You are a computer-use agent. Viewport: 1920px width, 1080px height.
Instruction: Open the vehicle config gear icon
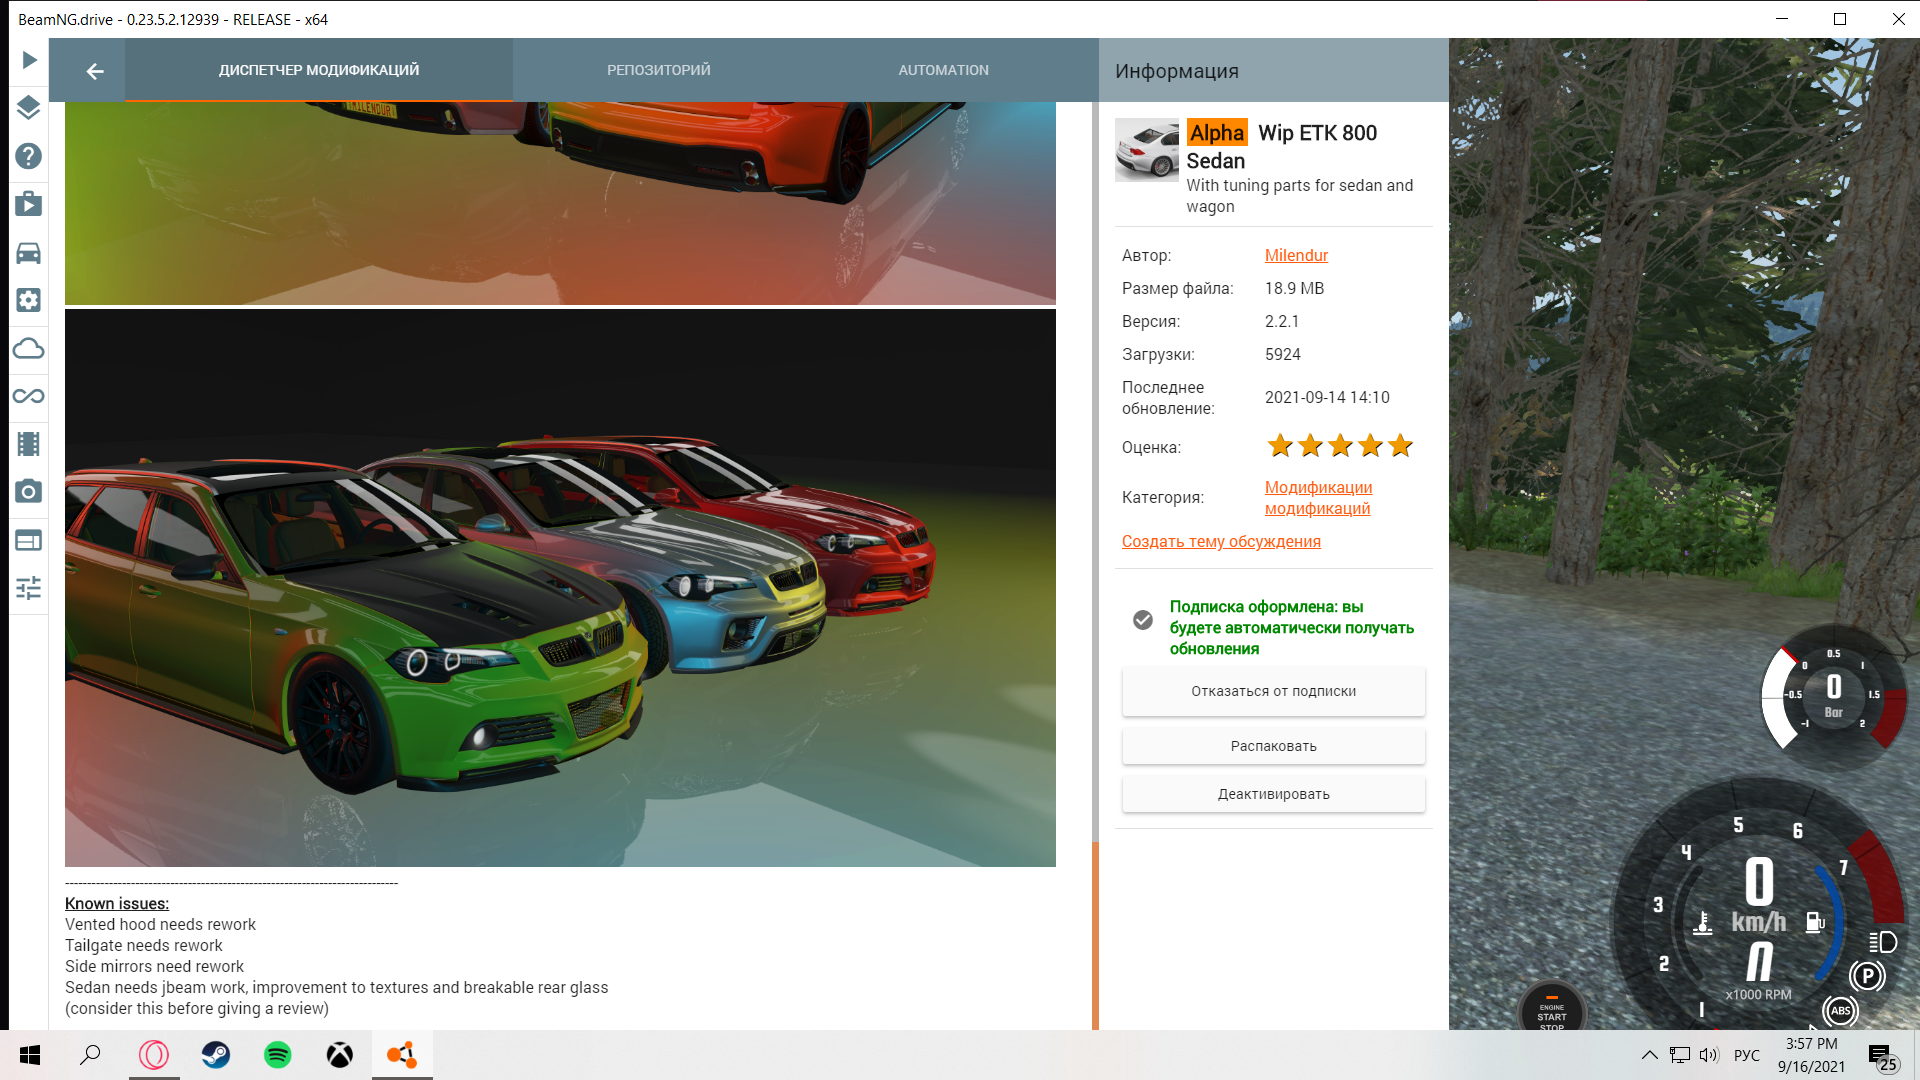tap(29, 300)
